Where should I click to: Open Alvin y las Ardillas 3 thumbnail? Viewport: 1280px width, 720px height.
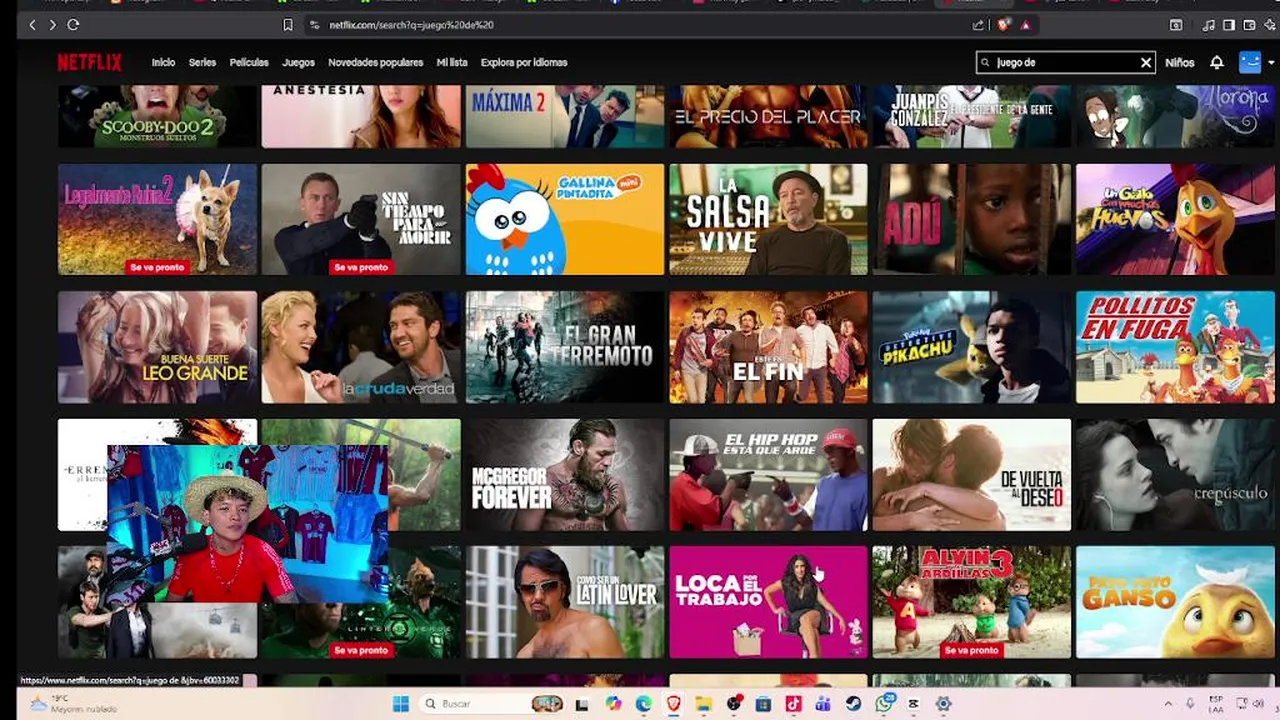click(x=972, y=602)
